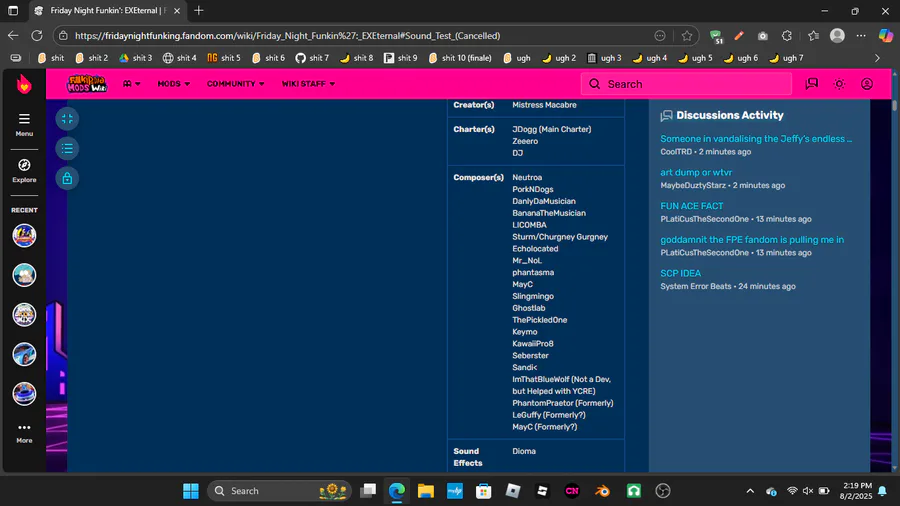Collapse the page with the expand-arrows button

pos(67,119)
